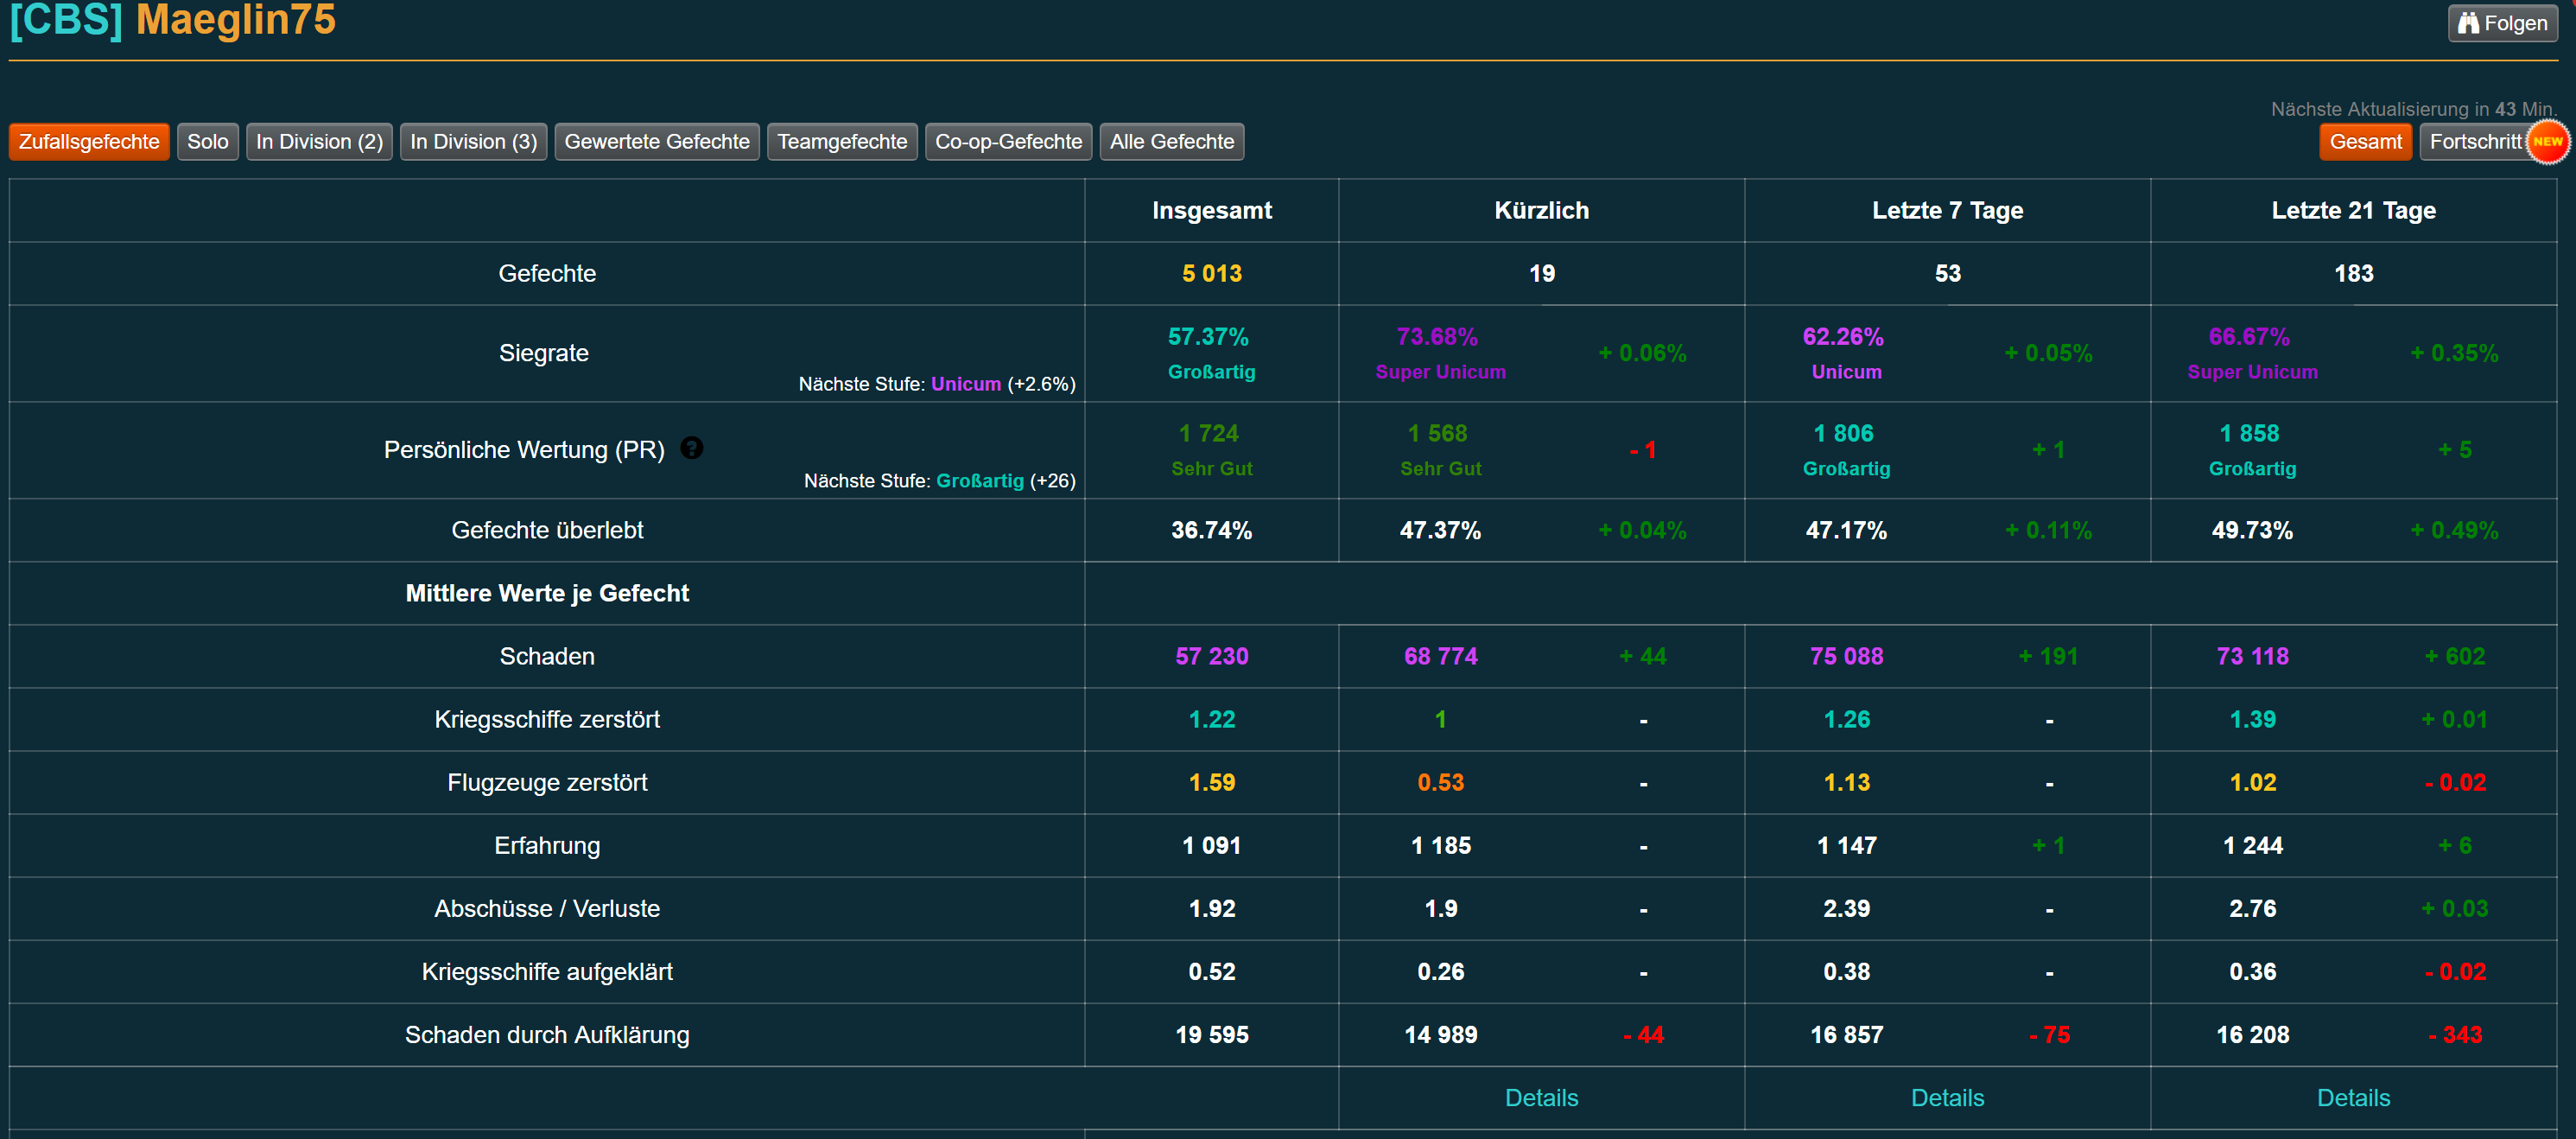The height and width of the screenshot is (1139, 2576).
Task: Switch to the Solo battles tab
Action: point(207,142)
